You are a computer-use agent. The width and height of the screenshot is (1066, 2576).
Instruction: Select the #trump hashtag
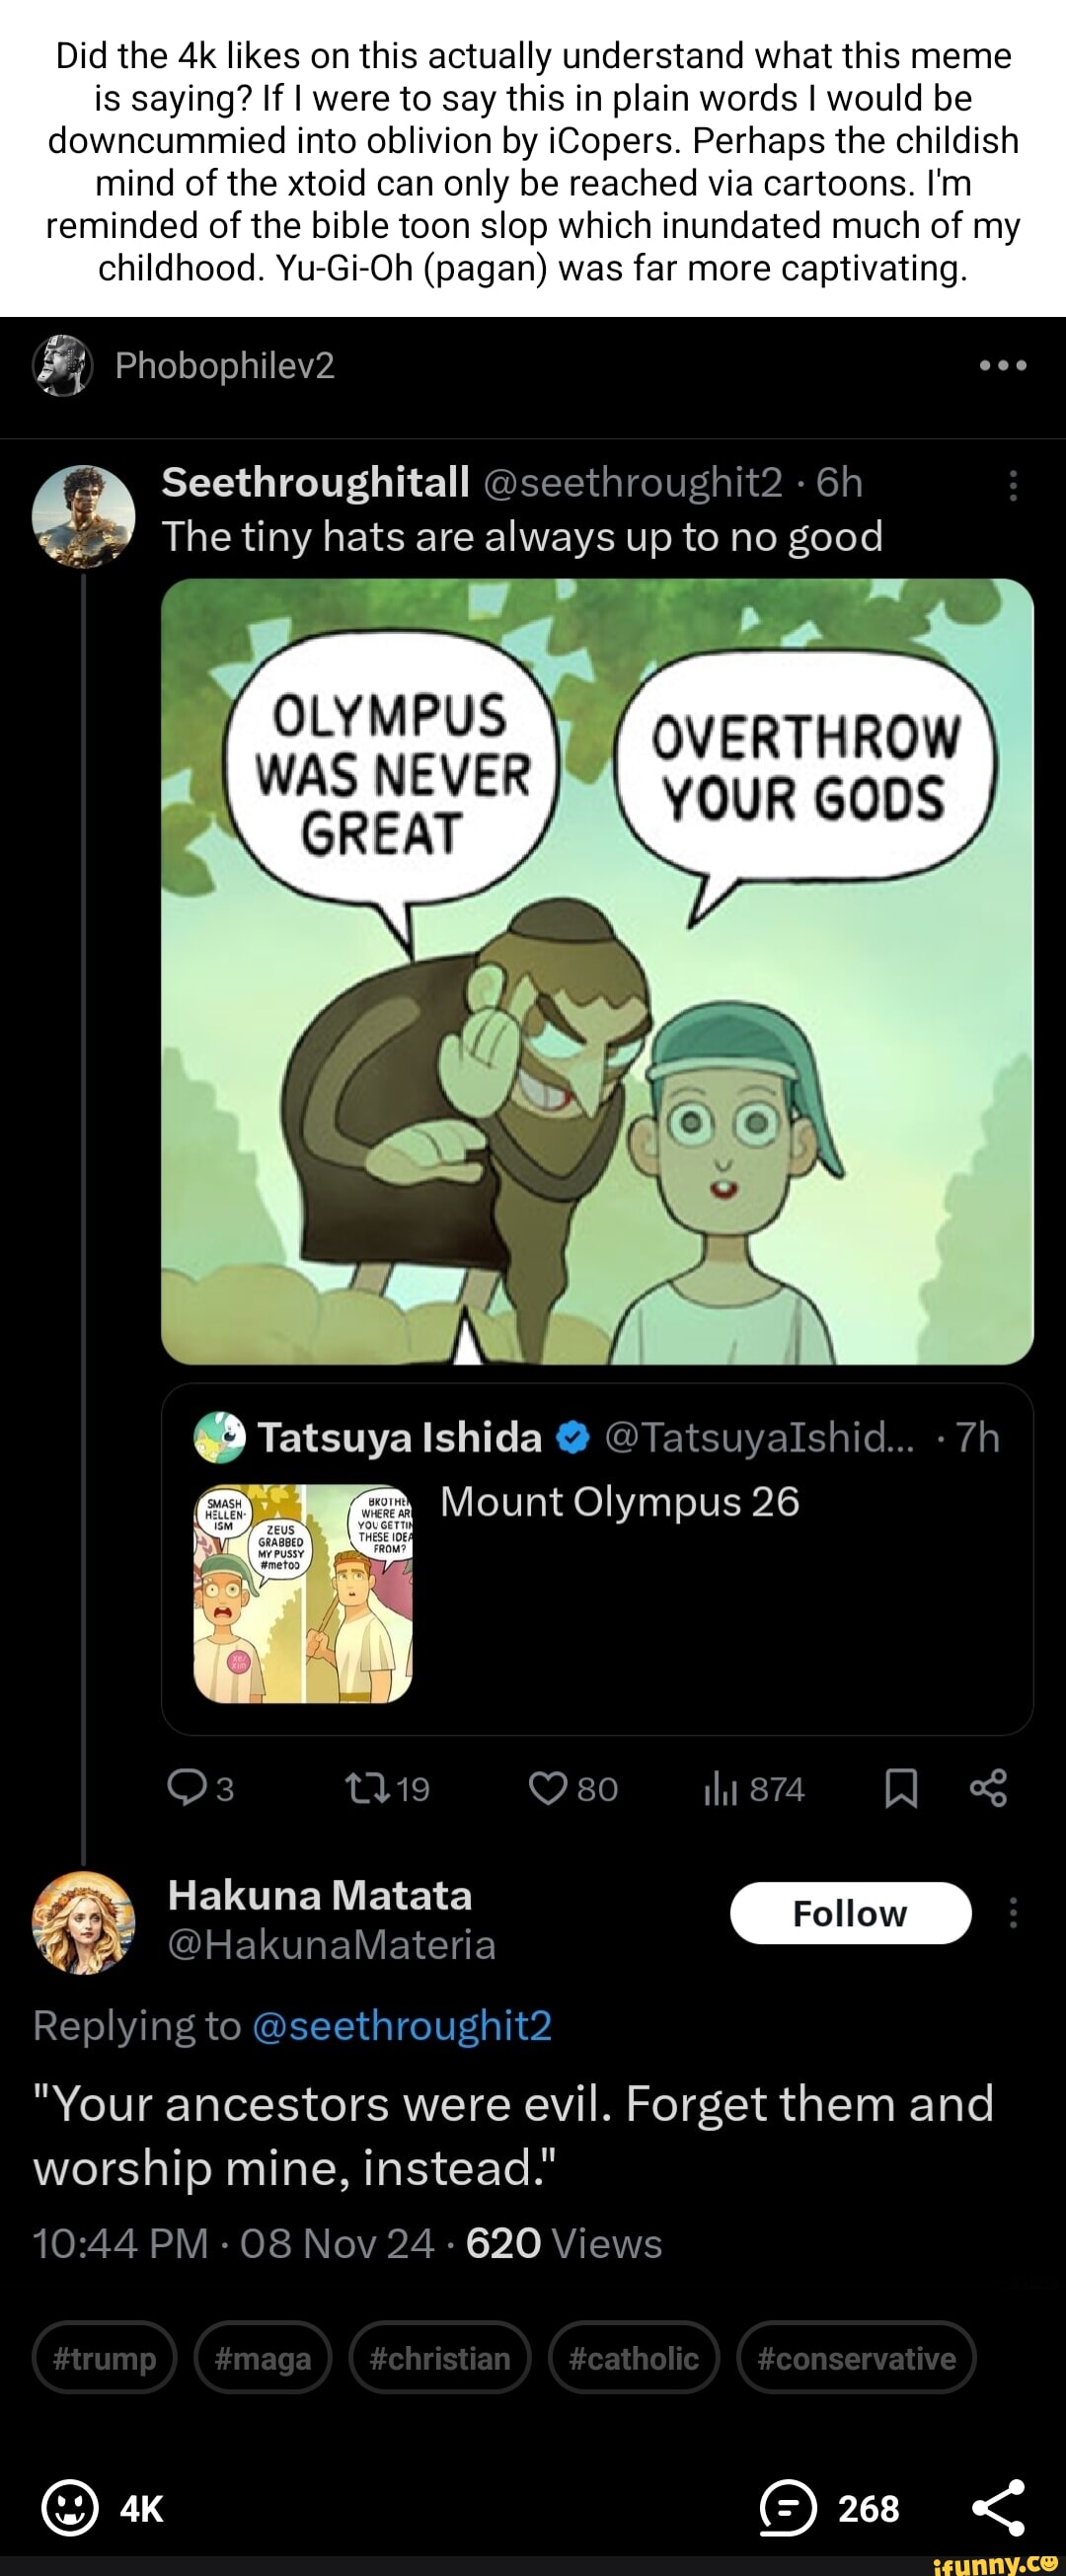[103, 2359]
